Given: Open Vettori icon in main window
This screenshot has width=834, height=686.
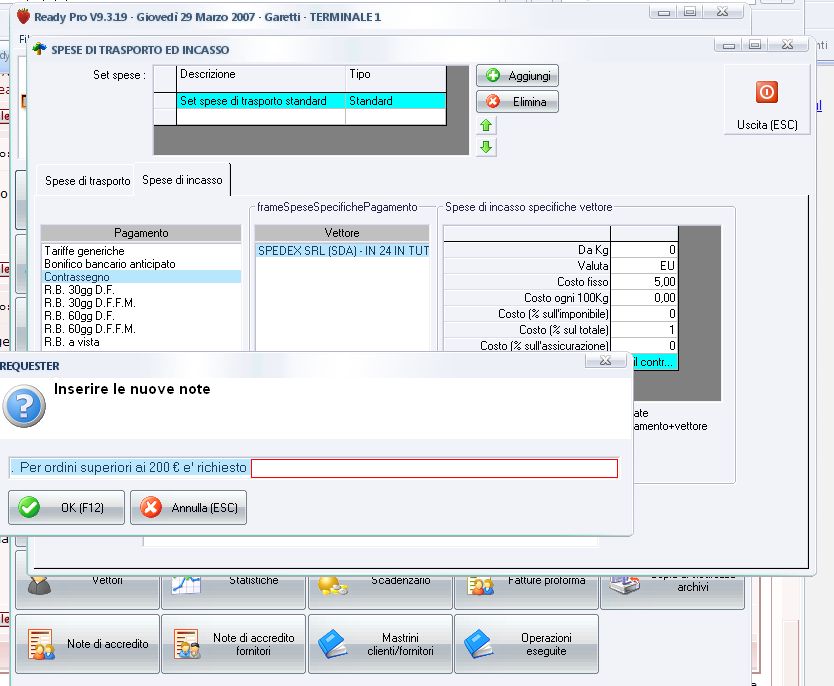Looking at the screenshot, I should point(39,585).
